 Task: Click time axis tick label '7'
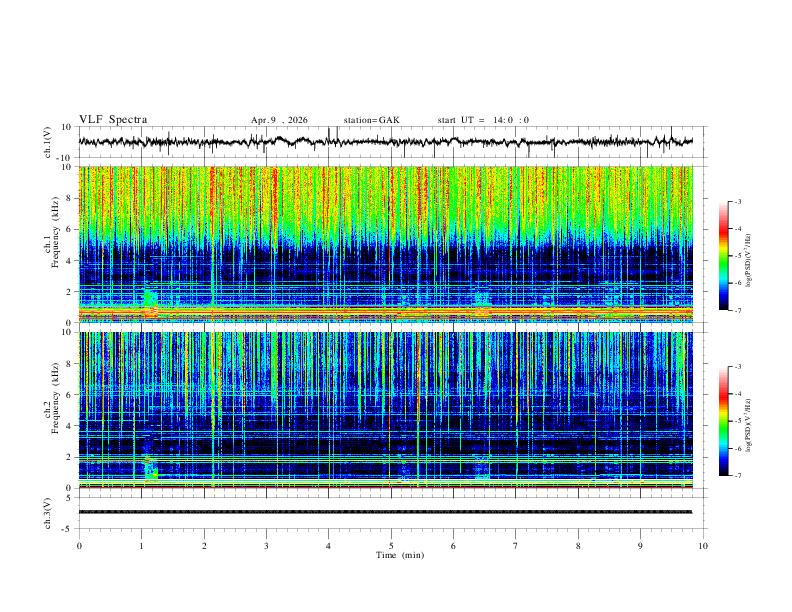(516, 546)
